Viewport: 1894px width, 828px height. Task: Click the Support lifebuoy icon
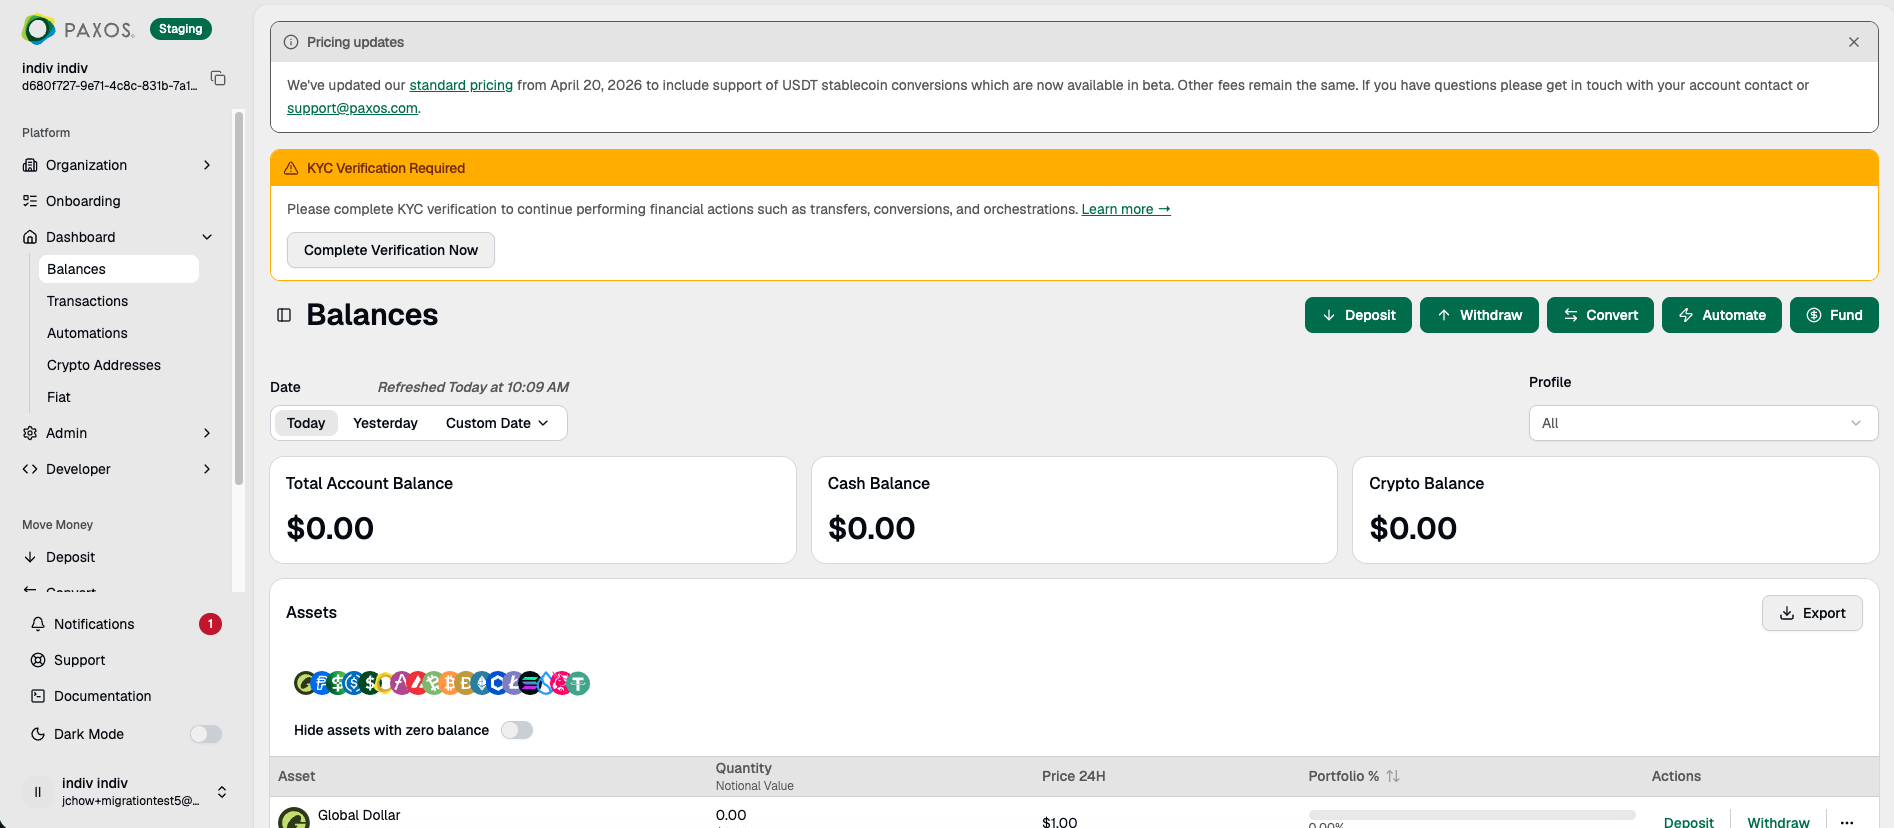pyautogui.click(x=38, y=660)
